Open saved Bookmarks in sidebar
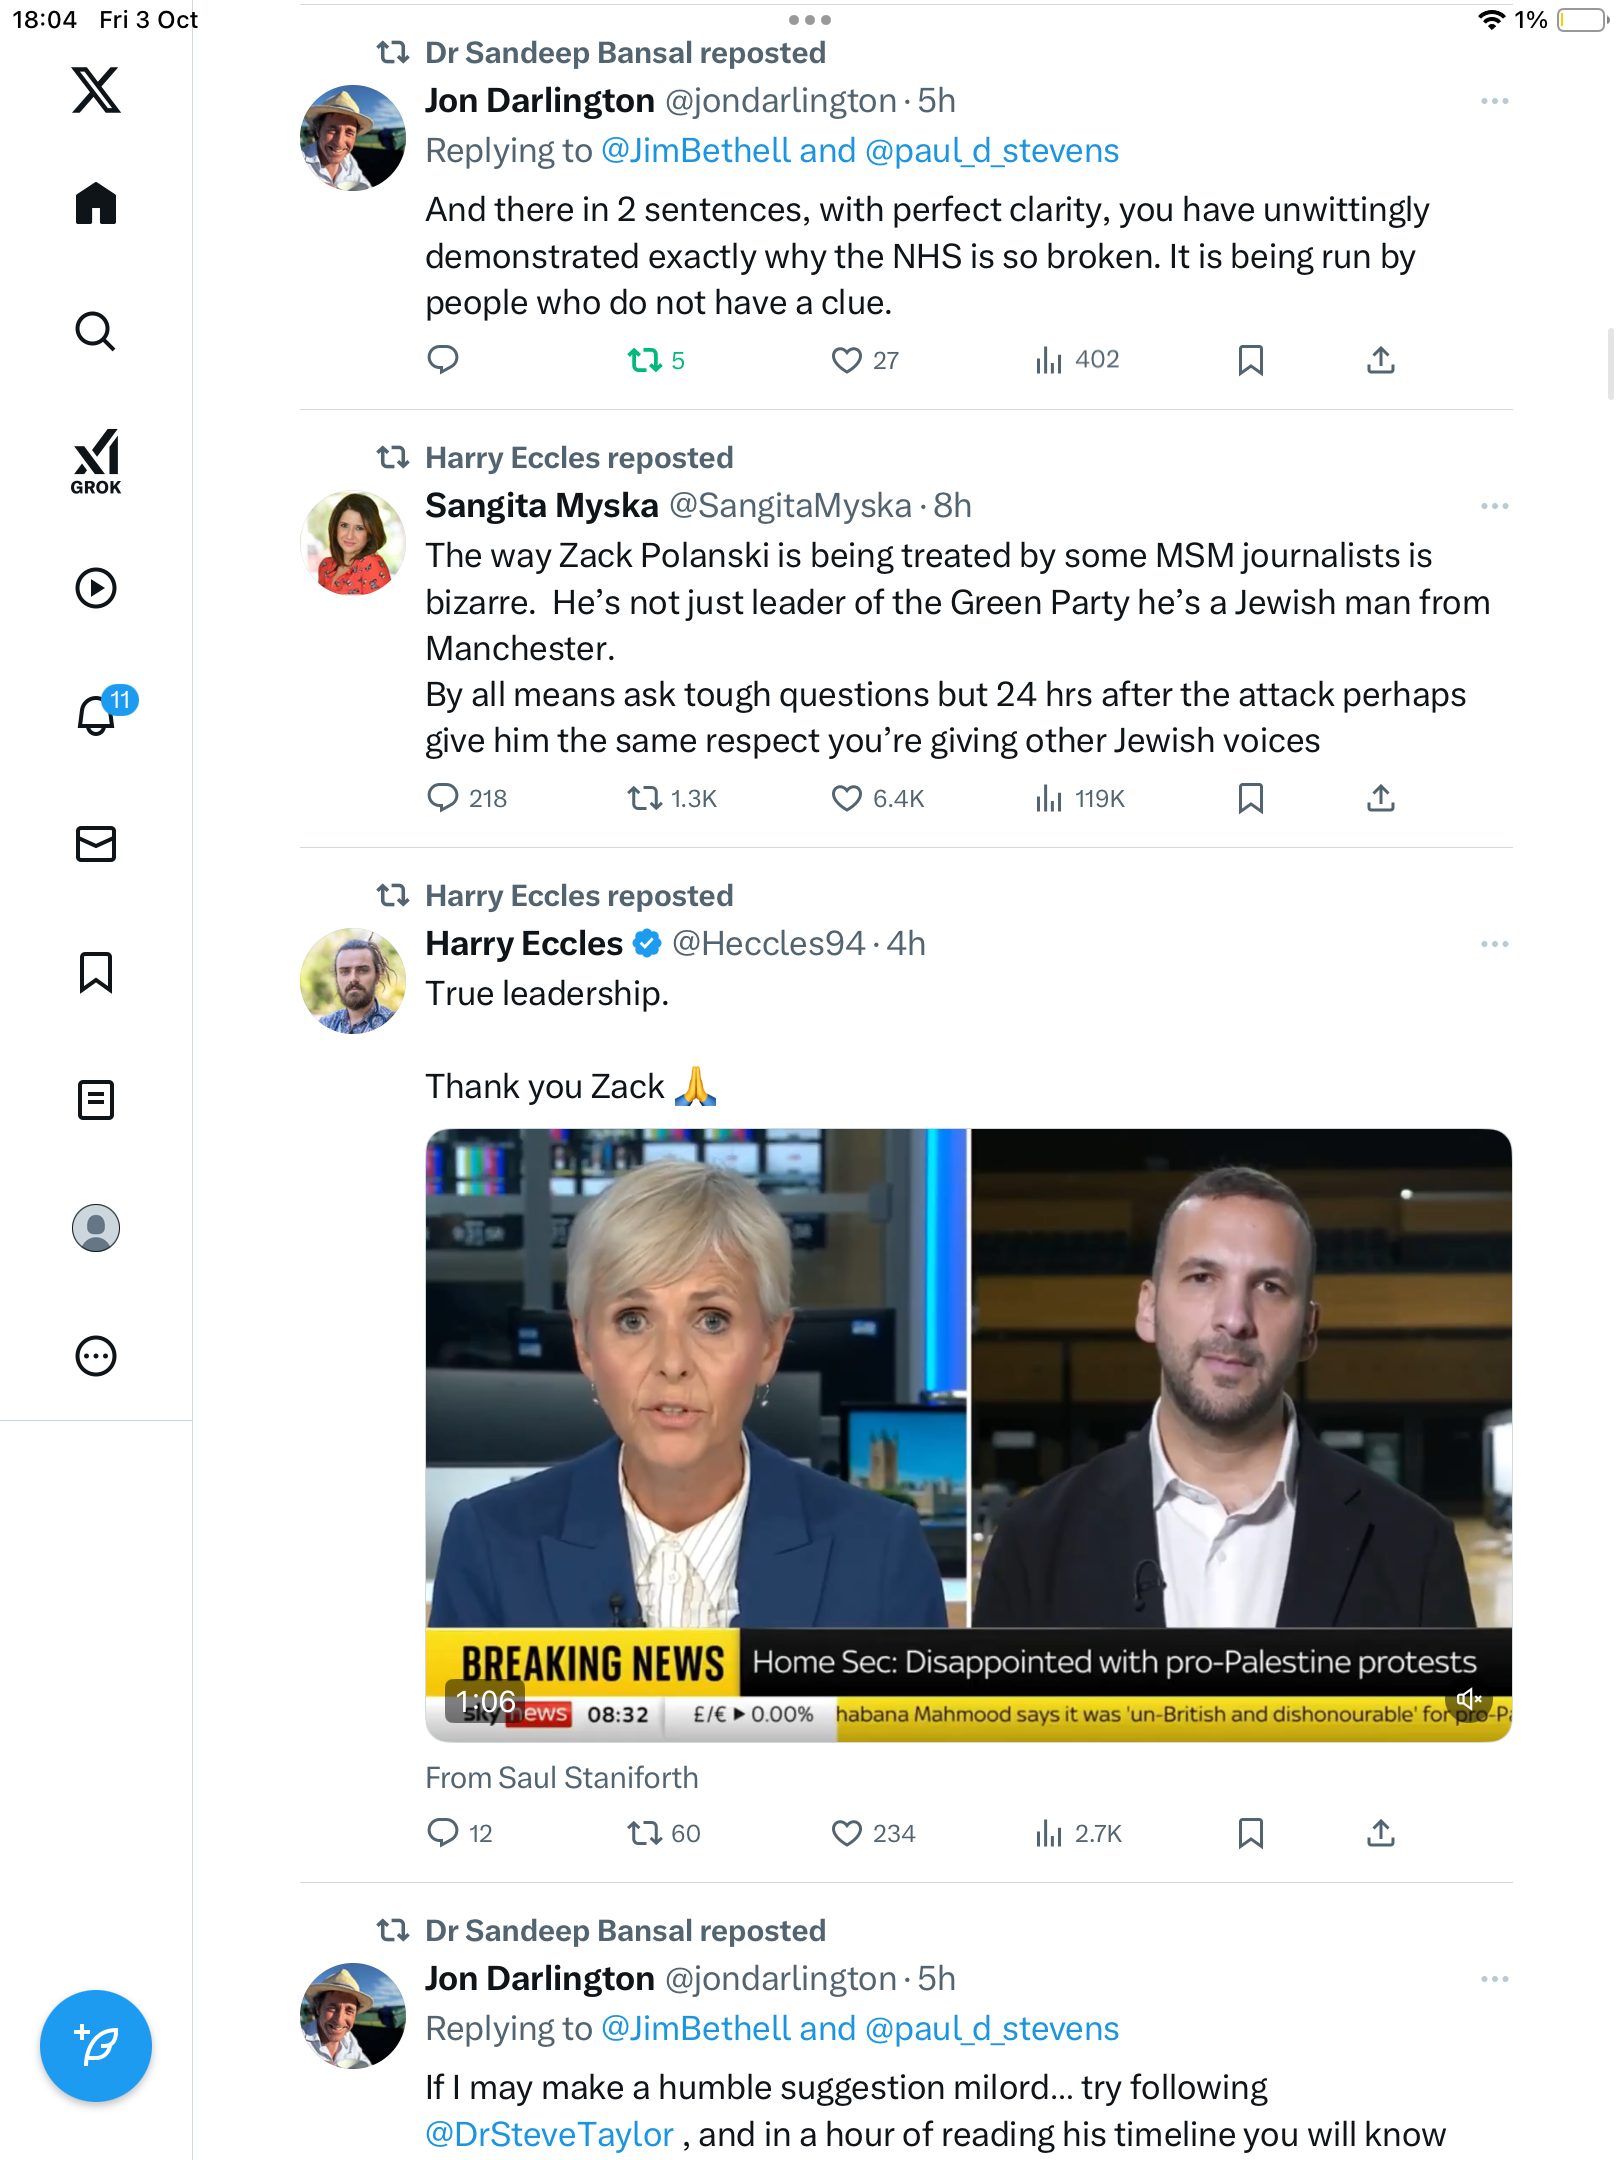Screen dimensions: 1620x2160 (96, 972)
